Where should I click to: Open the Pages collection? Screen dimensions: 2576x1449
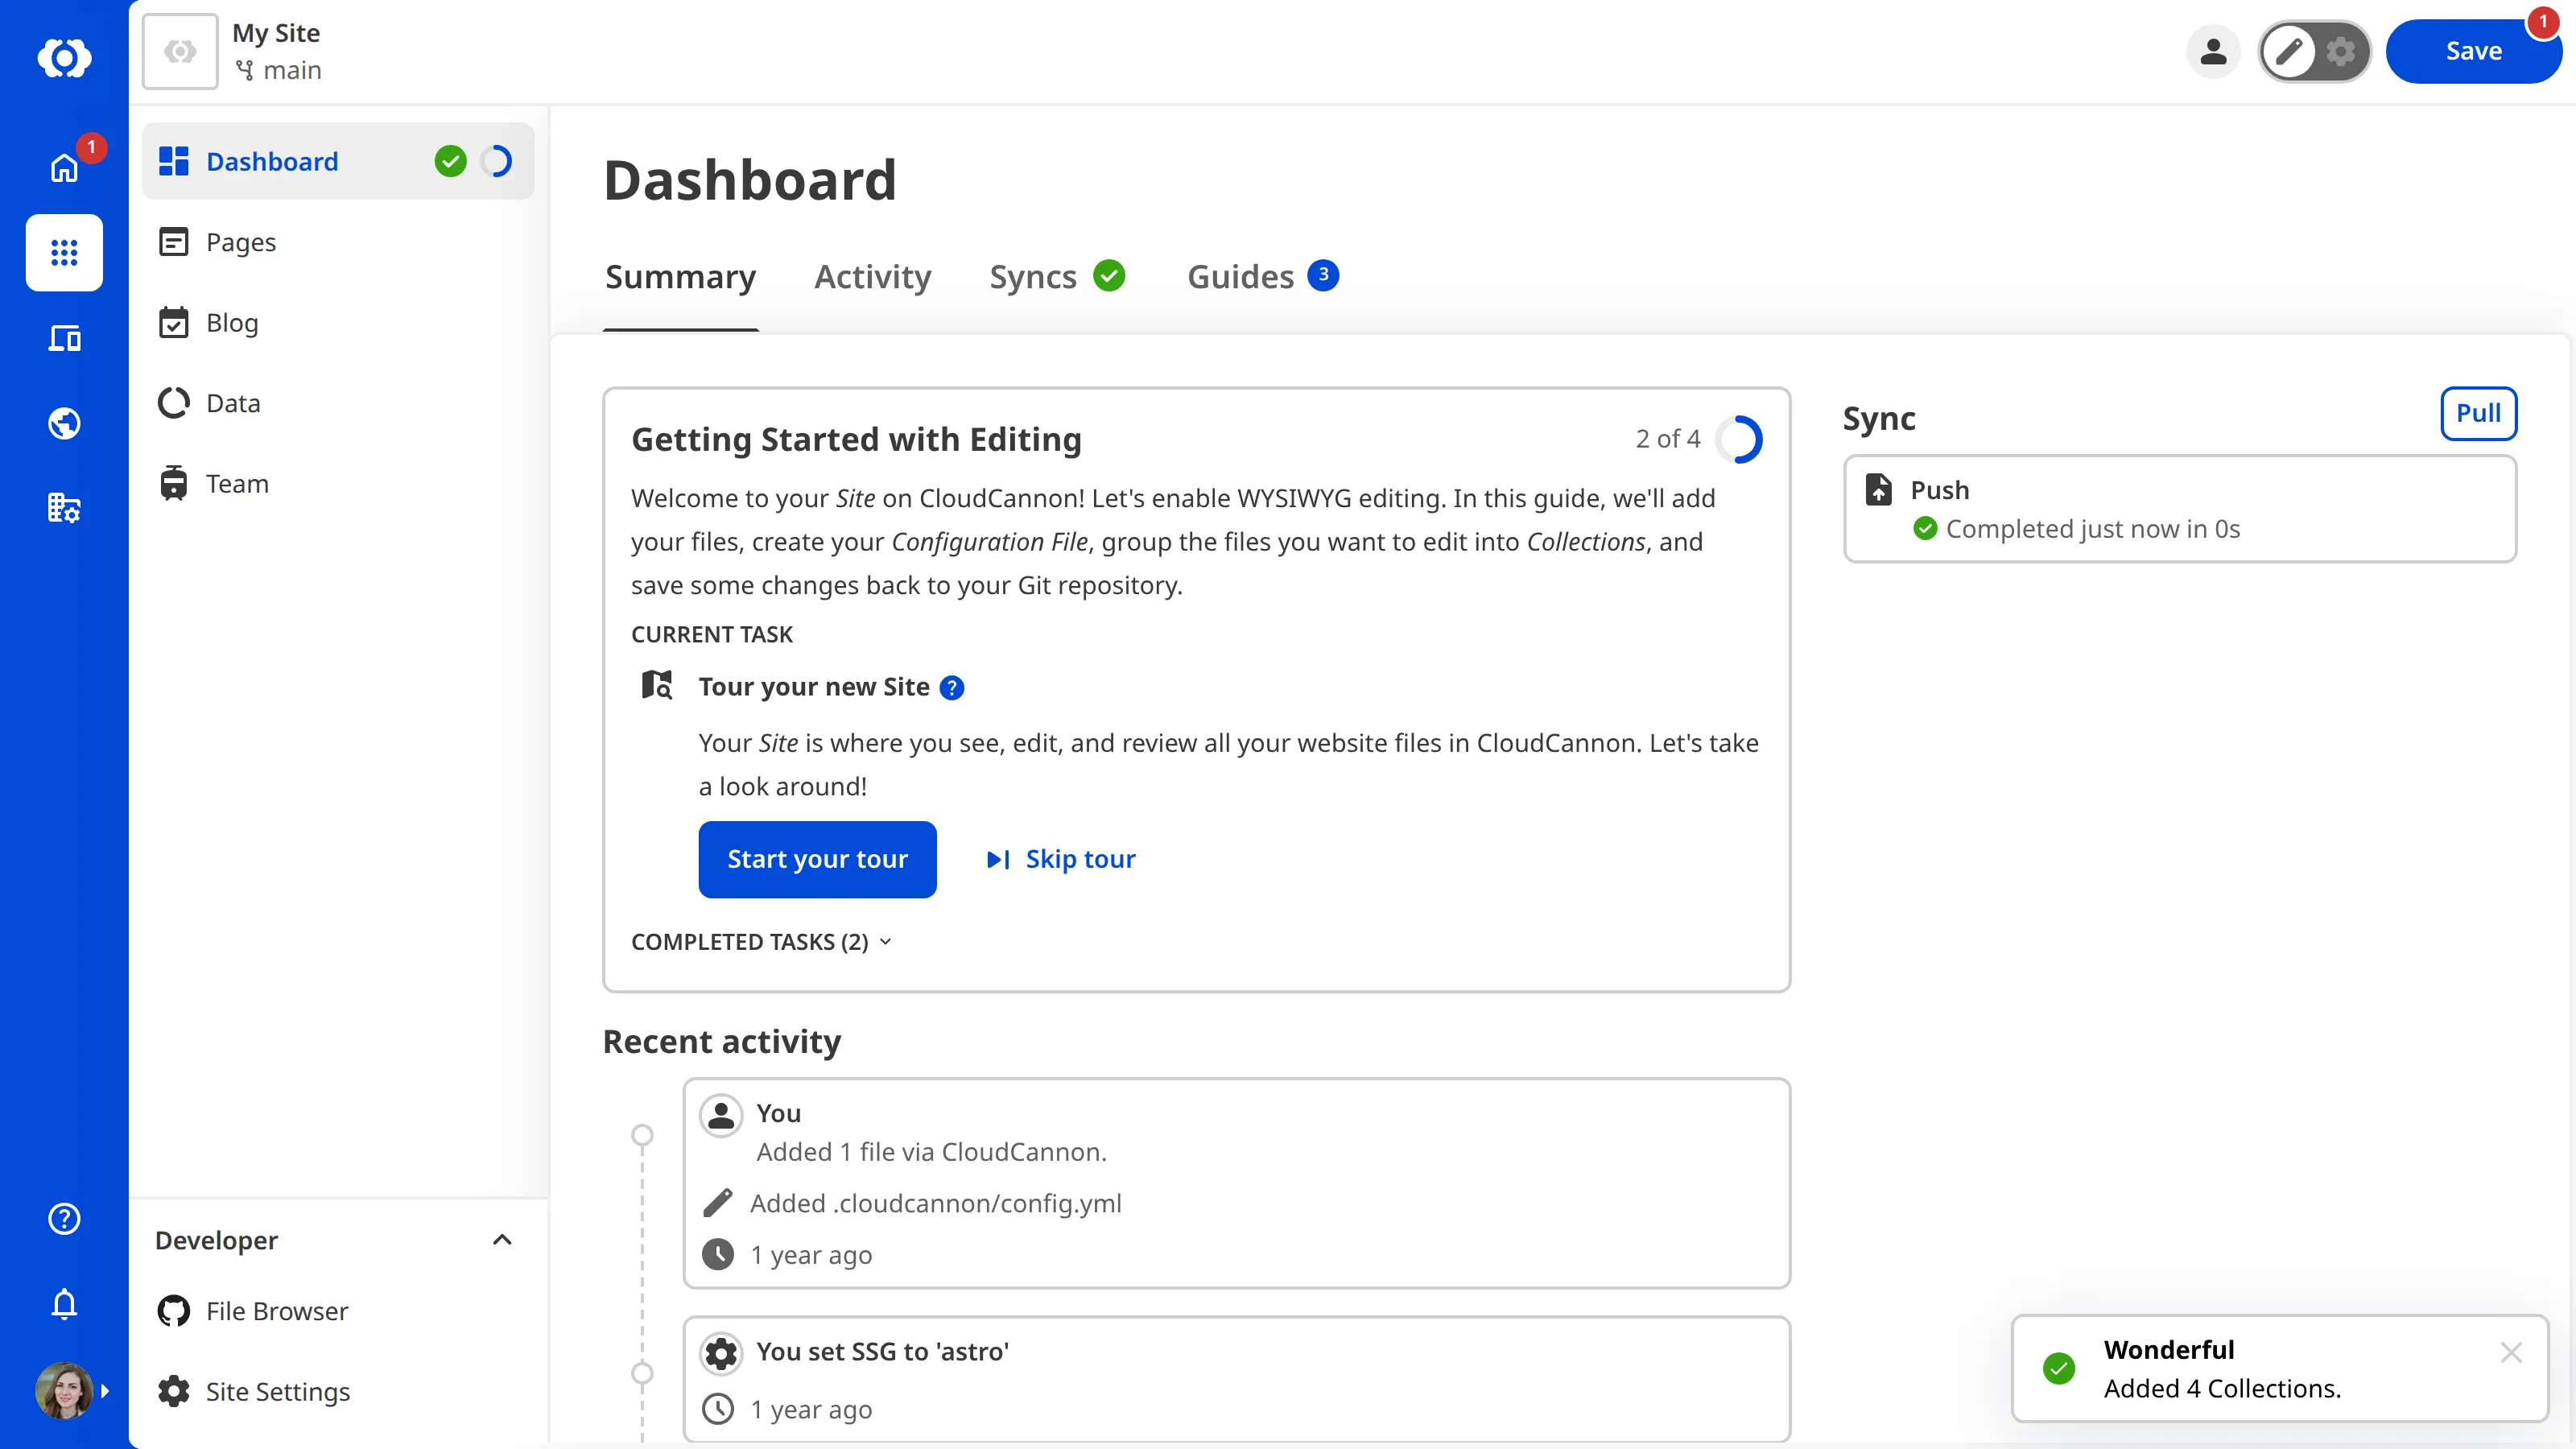click(x=338, y=242)
